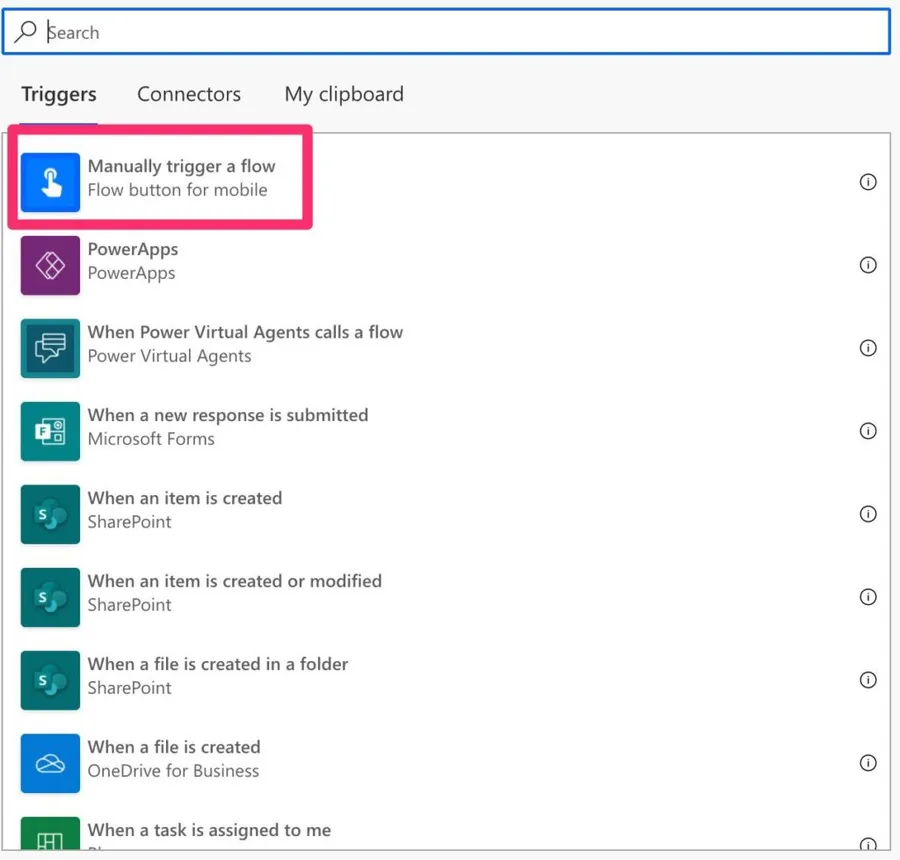
Task: Select When Power Virtual Agents calls a flow
Action: 245,333
